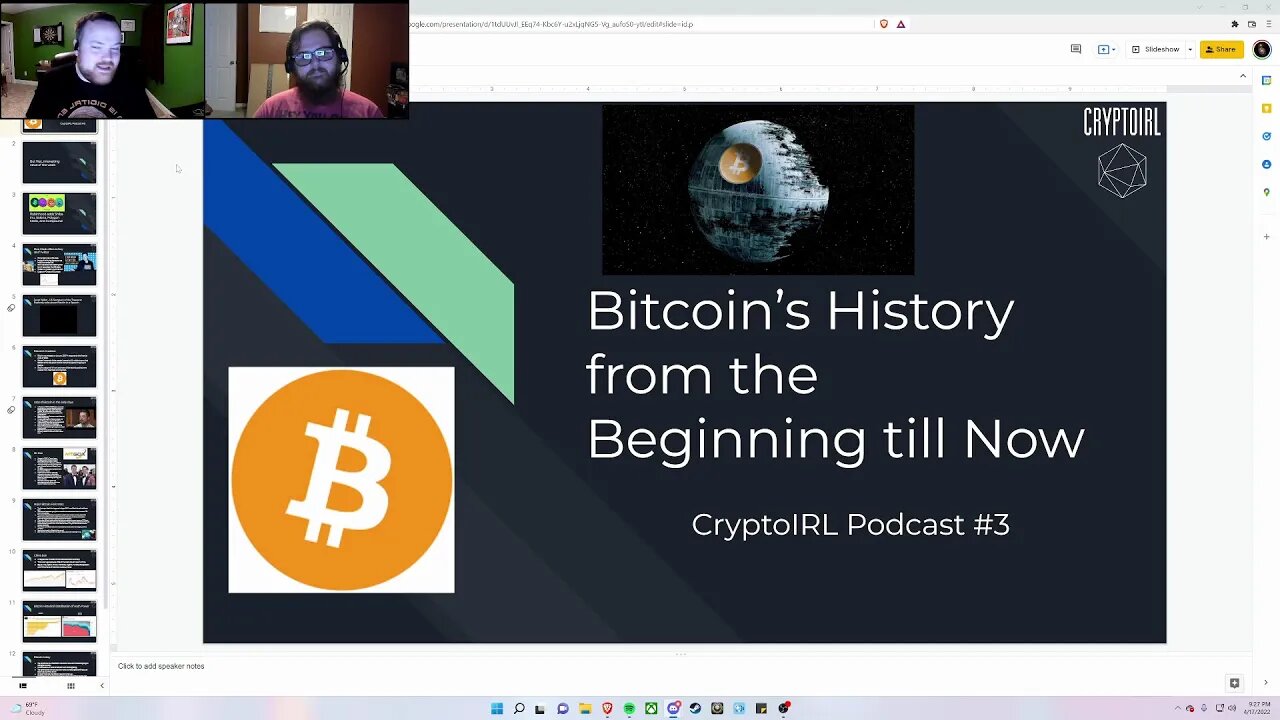Image resolution: width=1280 pixels, height=720 pixels.
Task: Open the Maps side panel icon
Action: 1266,192
